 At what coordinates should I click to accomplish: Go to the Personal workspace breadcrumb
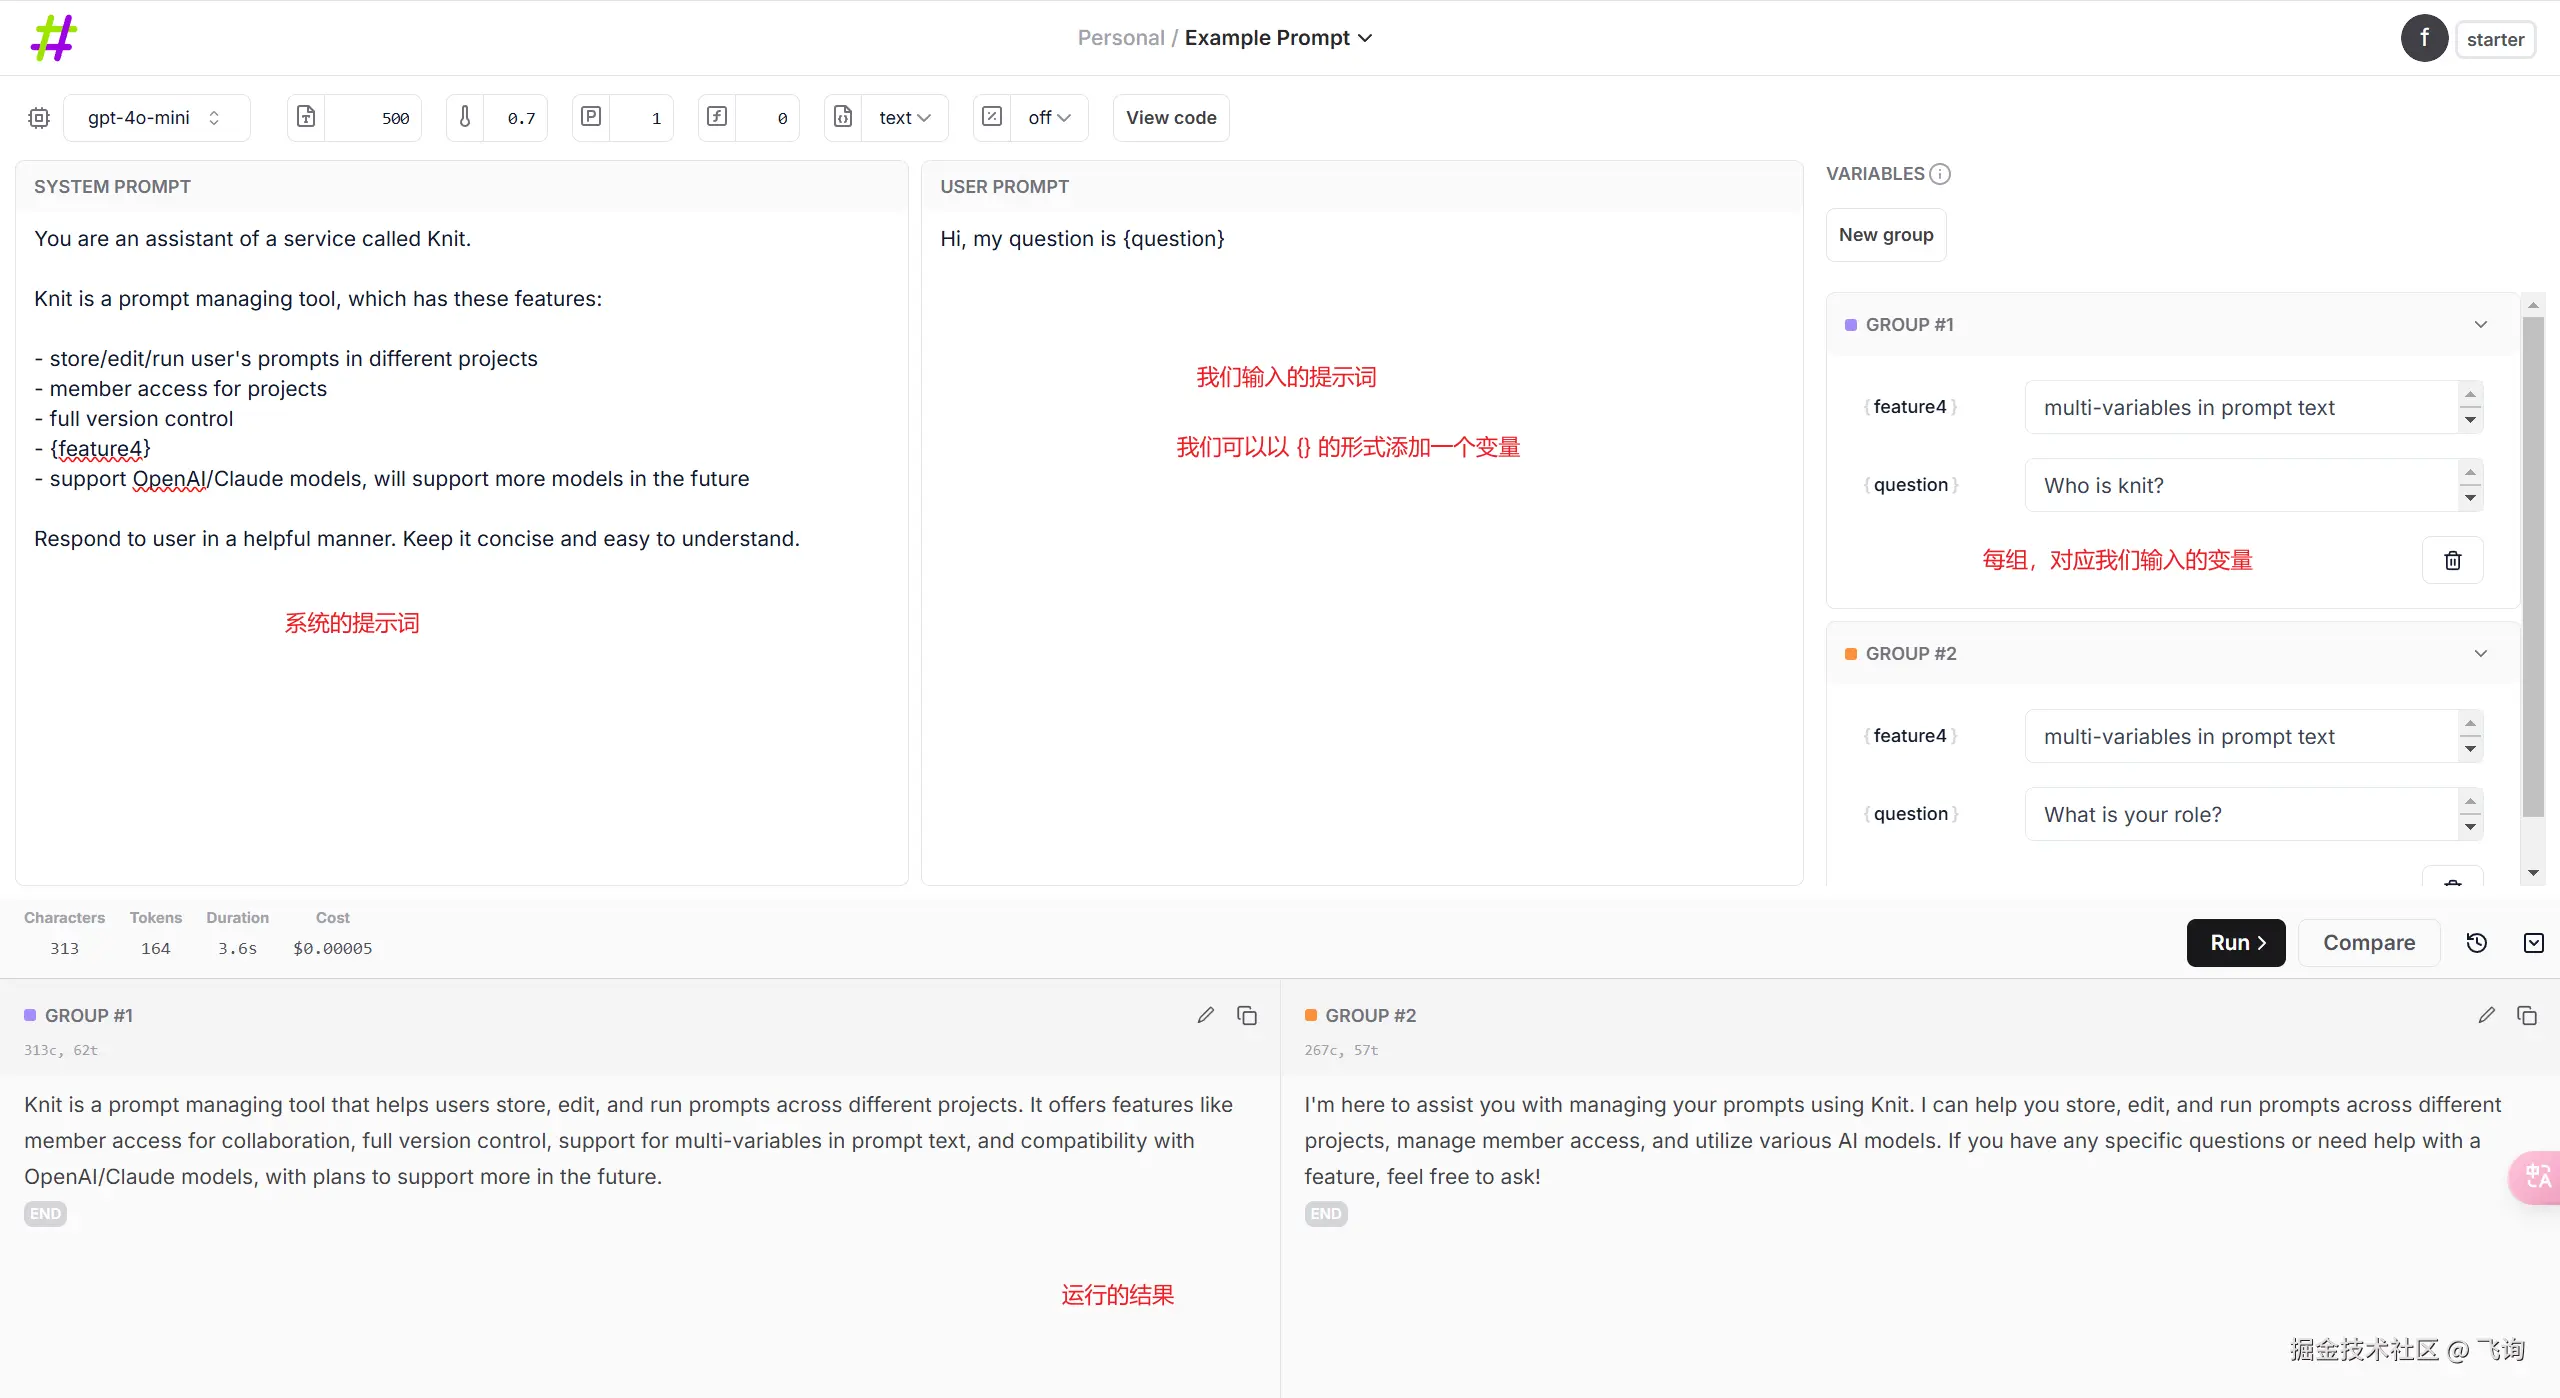coord(1120,38)
